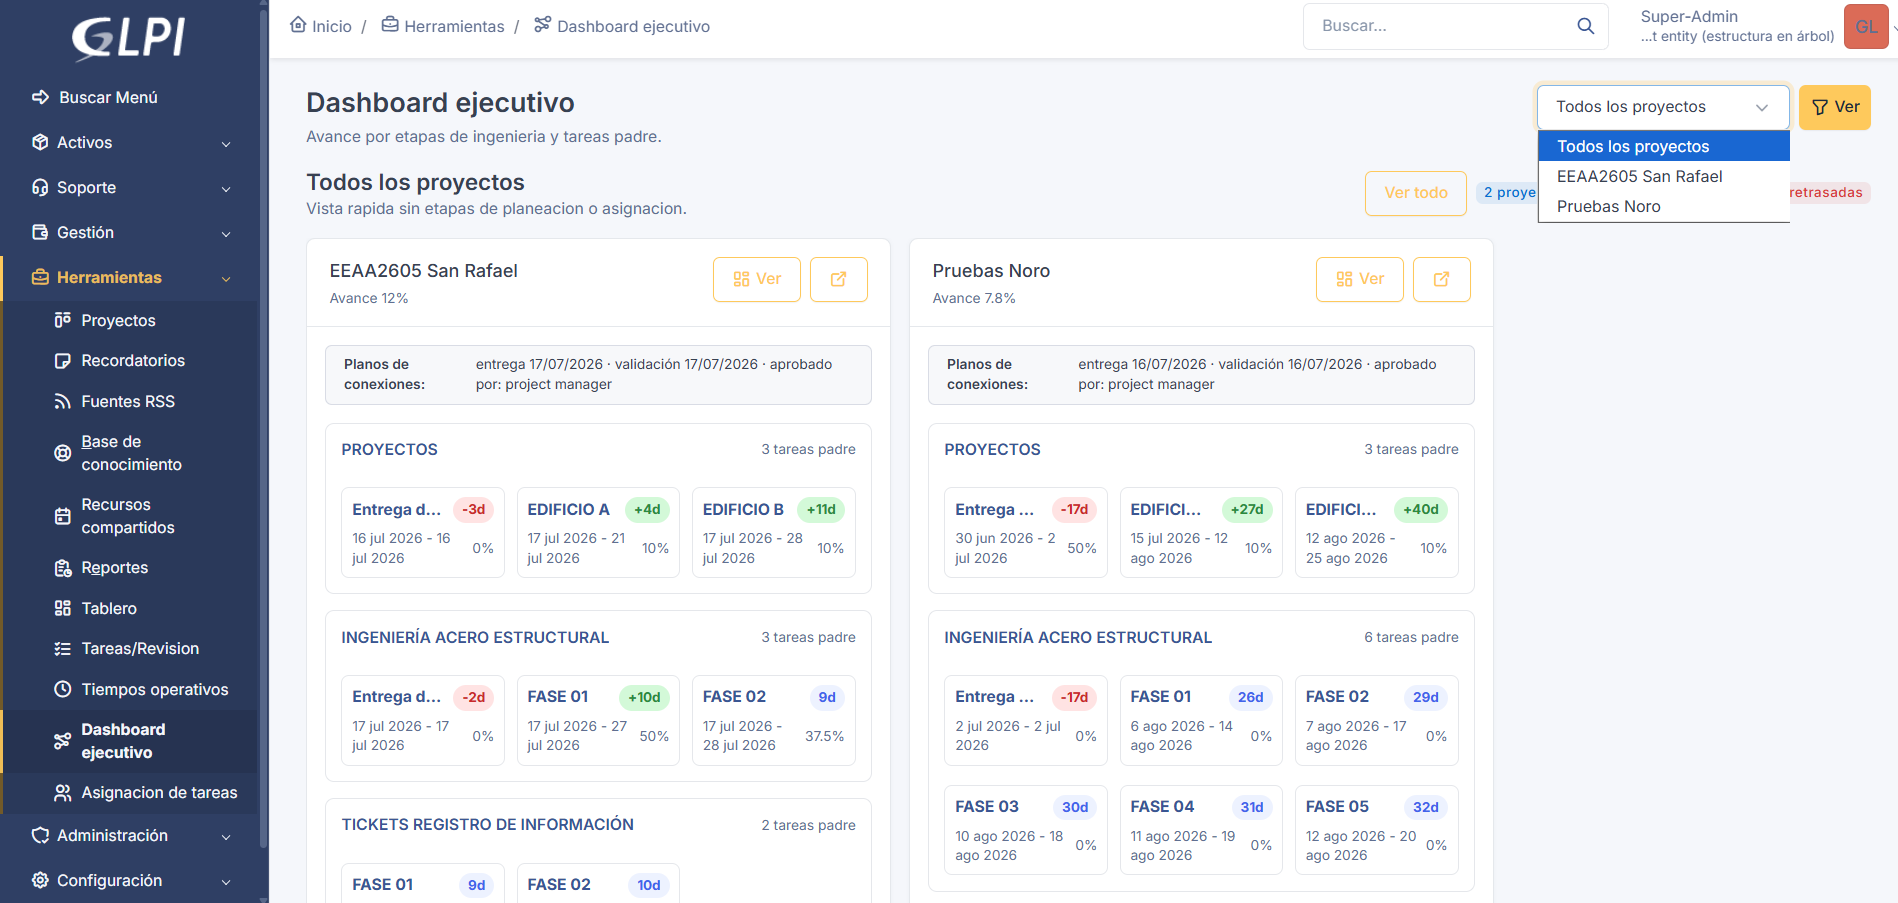Viewport: 1898px width, 903px height.
Task: Click the Activos cube icon
Action: 40,142
